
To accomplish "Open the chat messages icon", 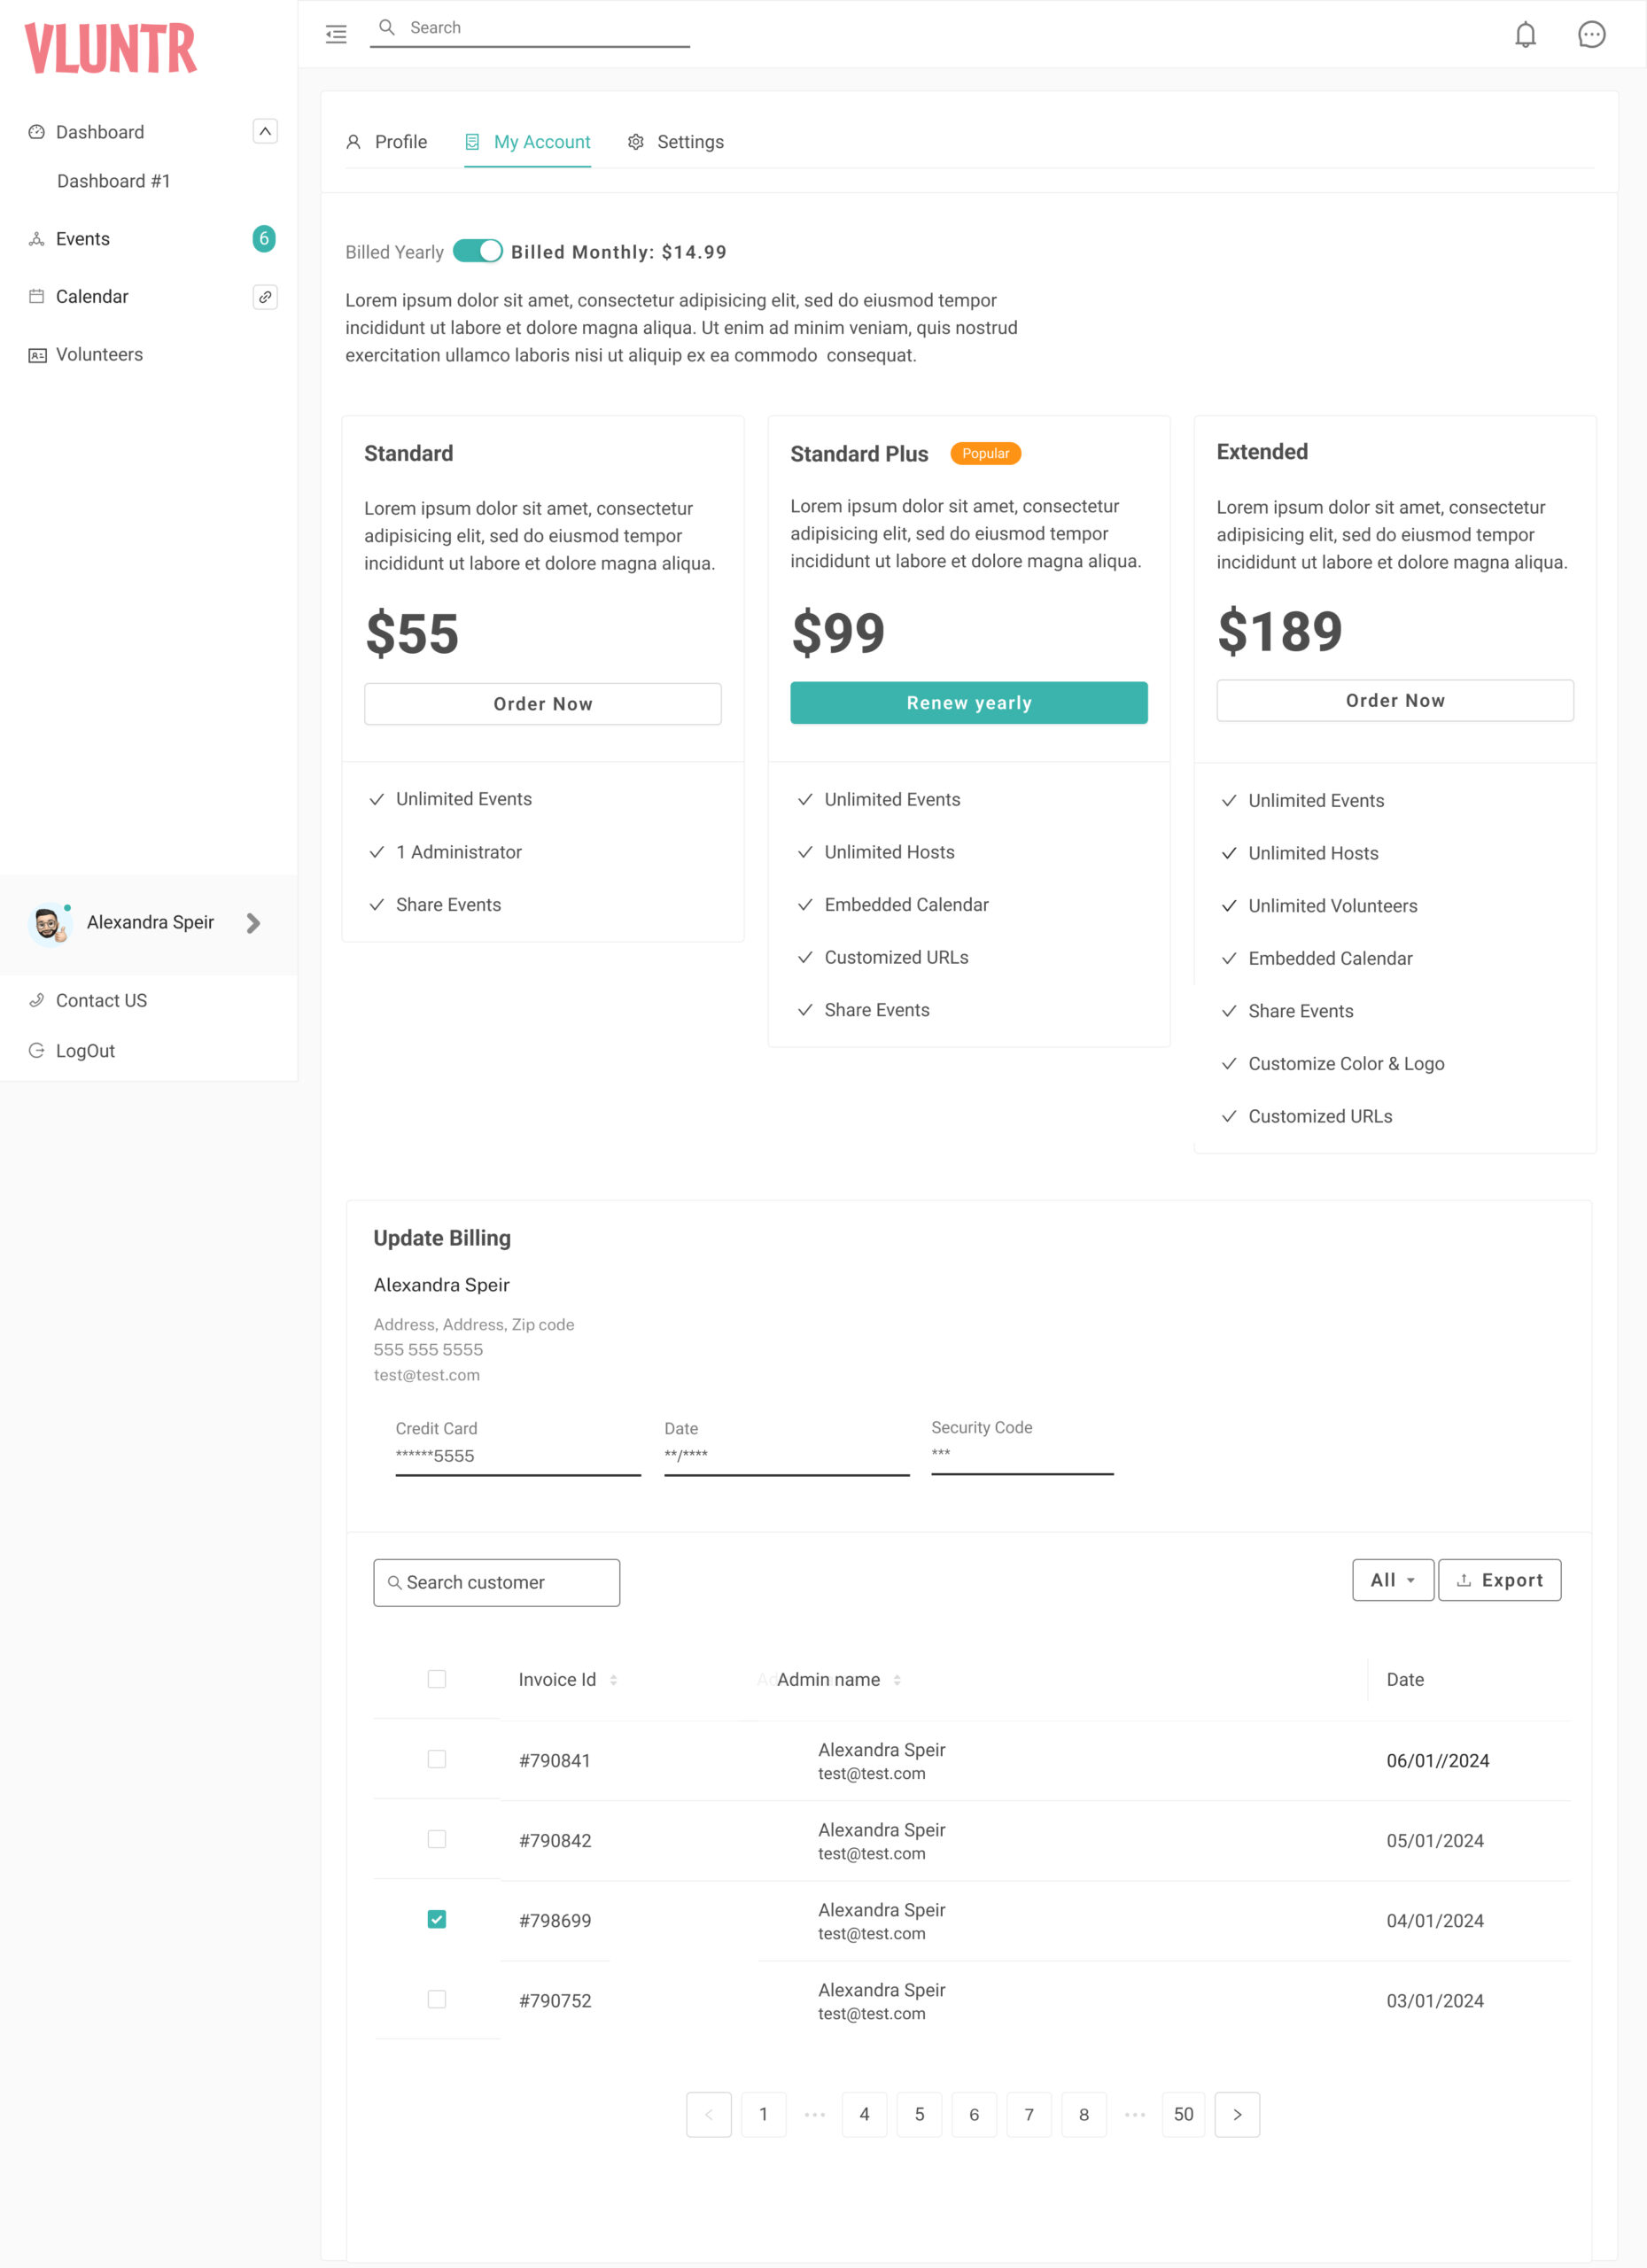I will click(x=1591, y=35).
